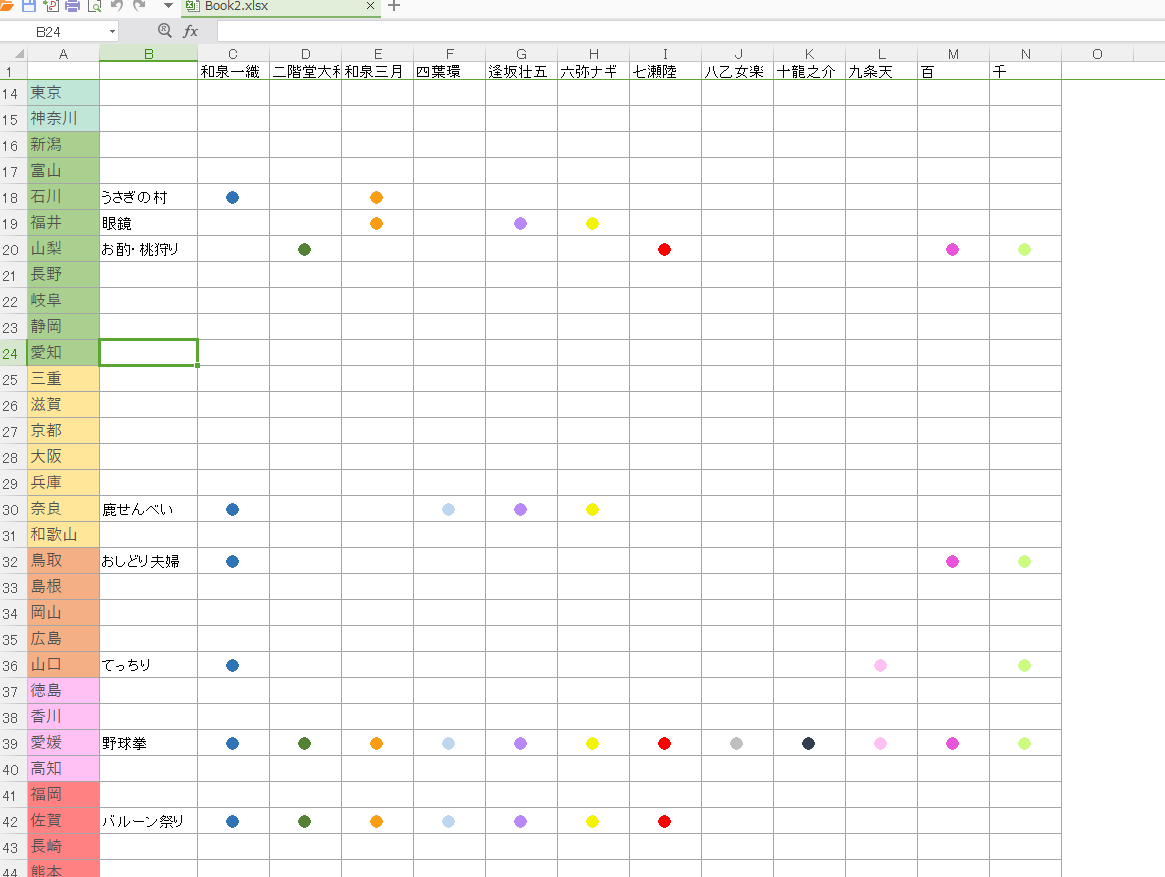Redo the last action
The image size is (1165, 877).
pyautogui.click(x=139, y=6)
